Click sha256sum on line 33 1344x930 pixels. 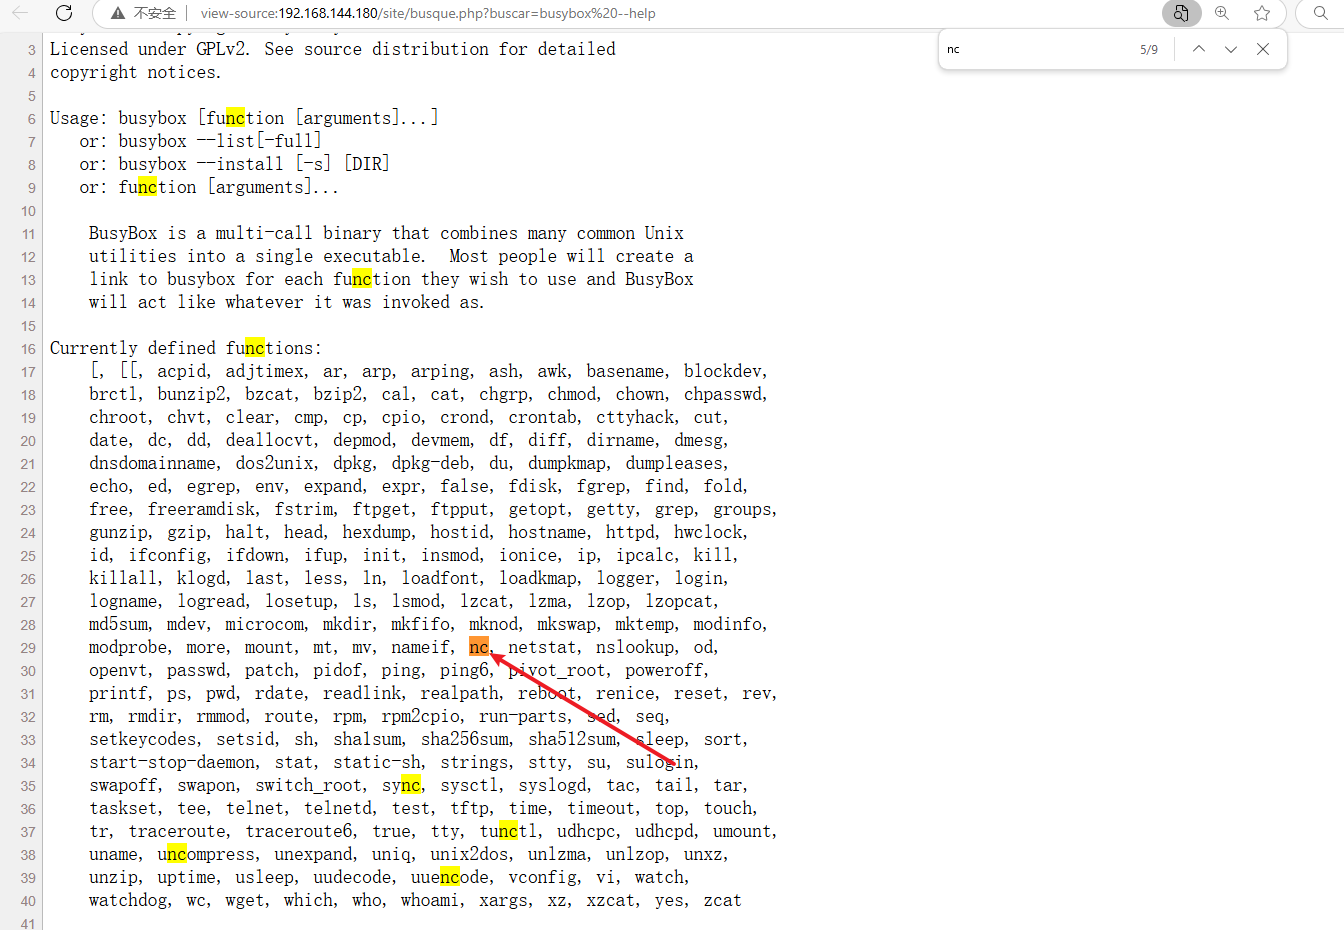tap(465, 739)
